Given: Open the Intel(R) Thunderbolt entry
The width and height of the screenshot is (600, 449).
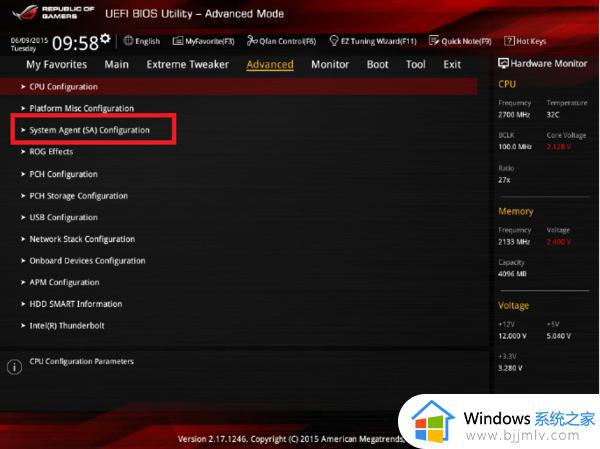Looking at the screenshot, I should point(67,326).
